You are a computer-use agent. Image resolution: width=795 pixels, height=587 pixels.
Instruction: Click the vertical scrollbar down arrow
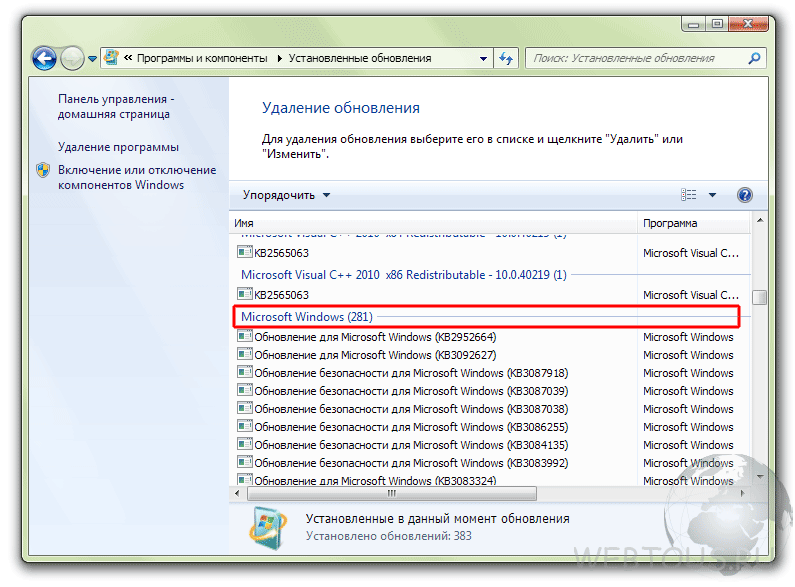[x=760, y=476]
